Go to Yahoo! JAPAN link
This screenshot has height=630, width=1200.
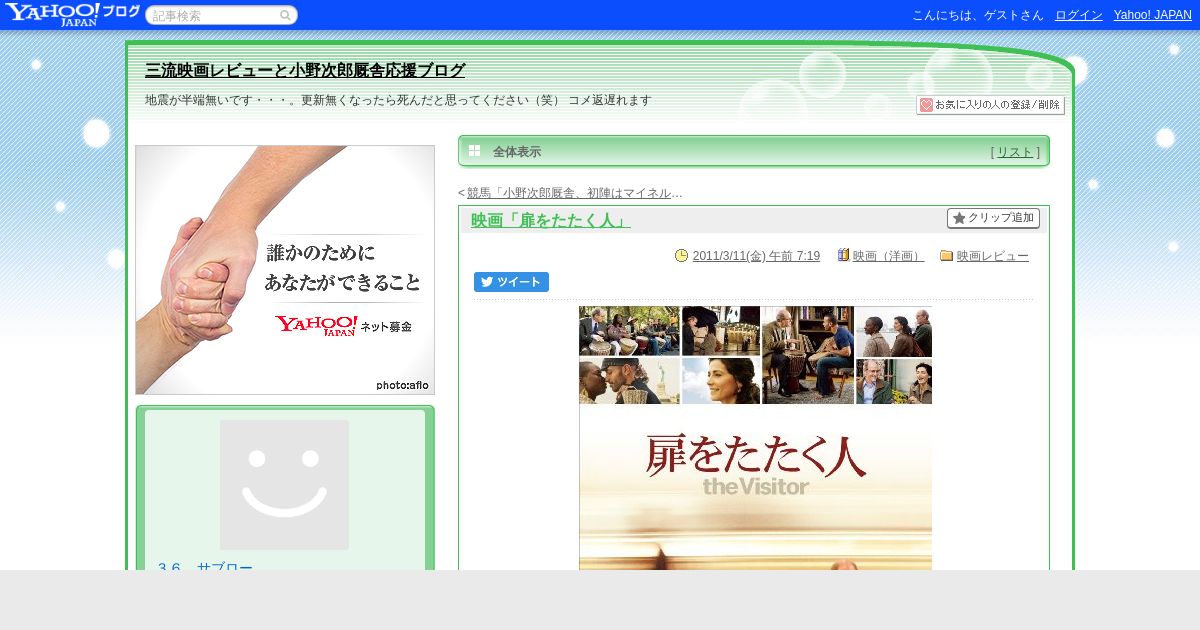tap(1152, 15)
